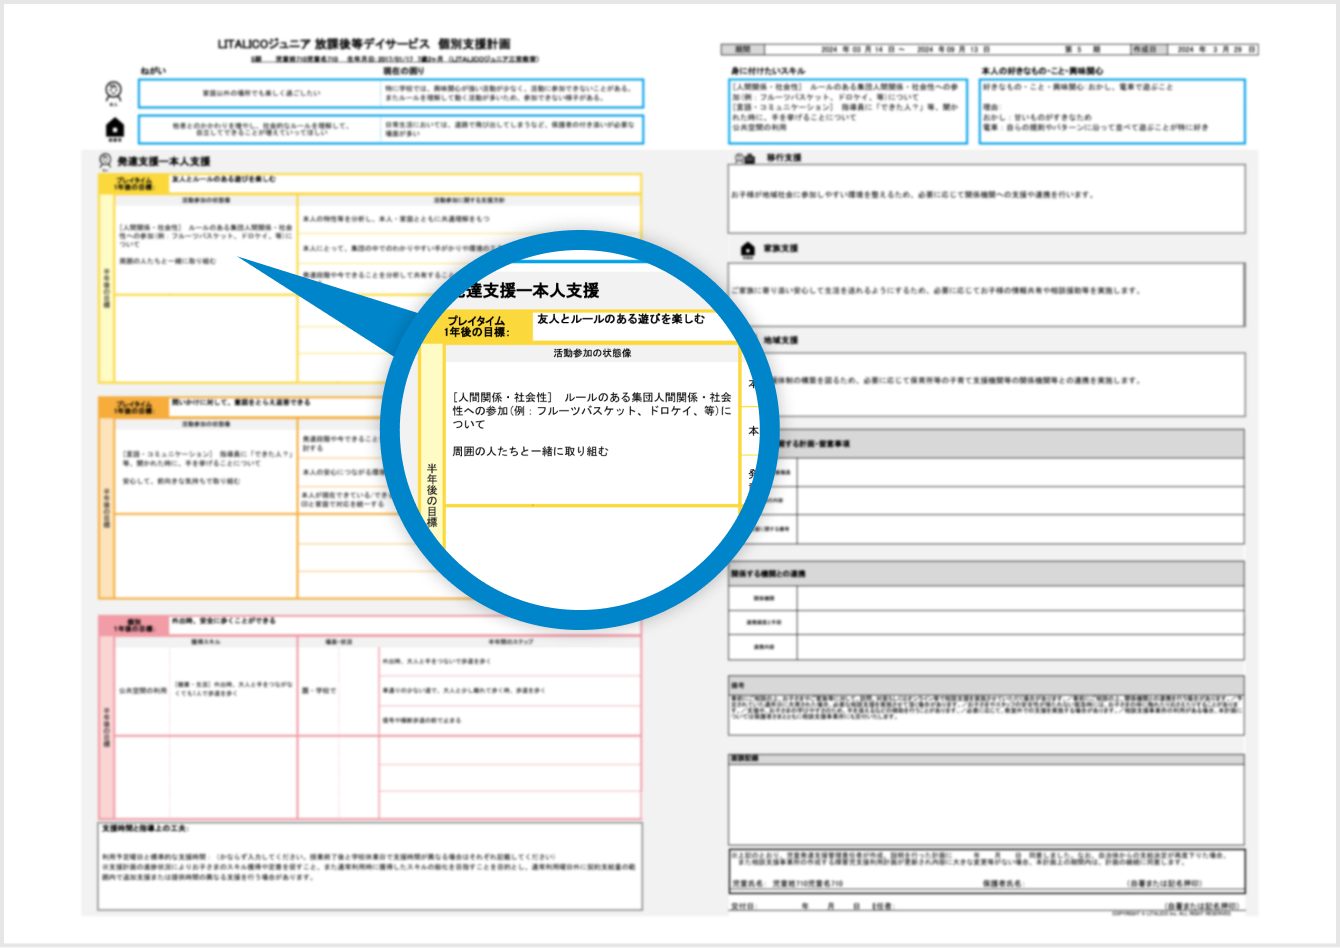Click the 家族支援 description text box

coord(986,294)
